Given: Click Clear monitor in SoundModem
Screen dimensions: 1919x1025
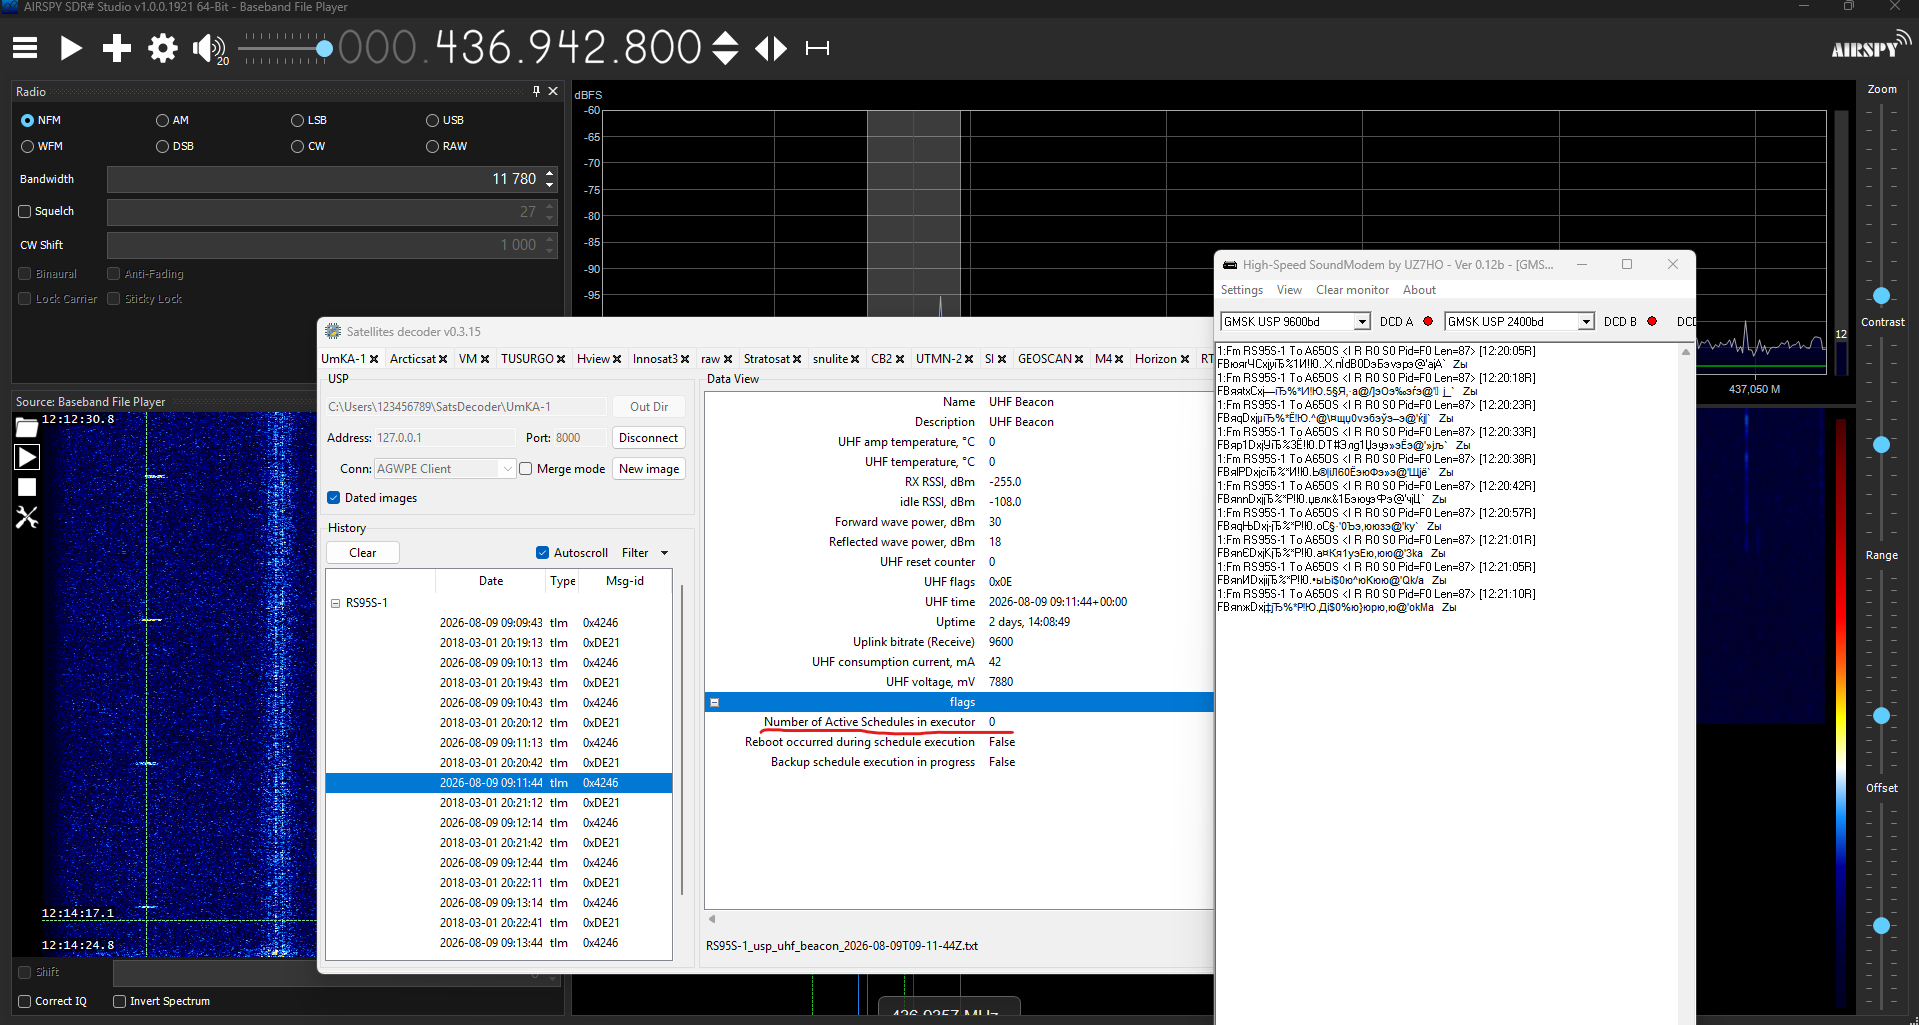Looking at the screenshot, I should [1352, 290].
